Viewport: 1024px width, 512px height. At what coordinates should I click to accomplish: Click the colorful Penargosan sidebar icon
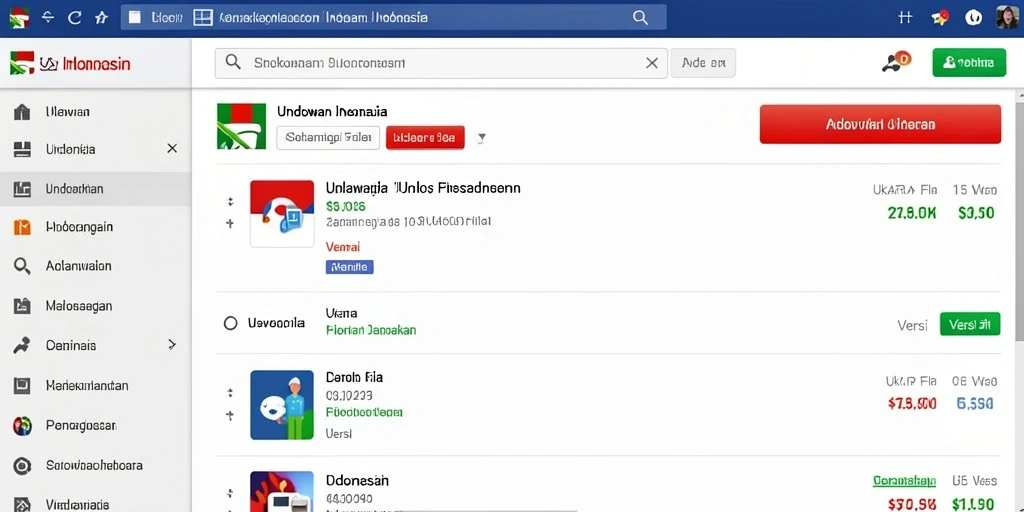tap(22, 426)
